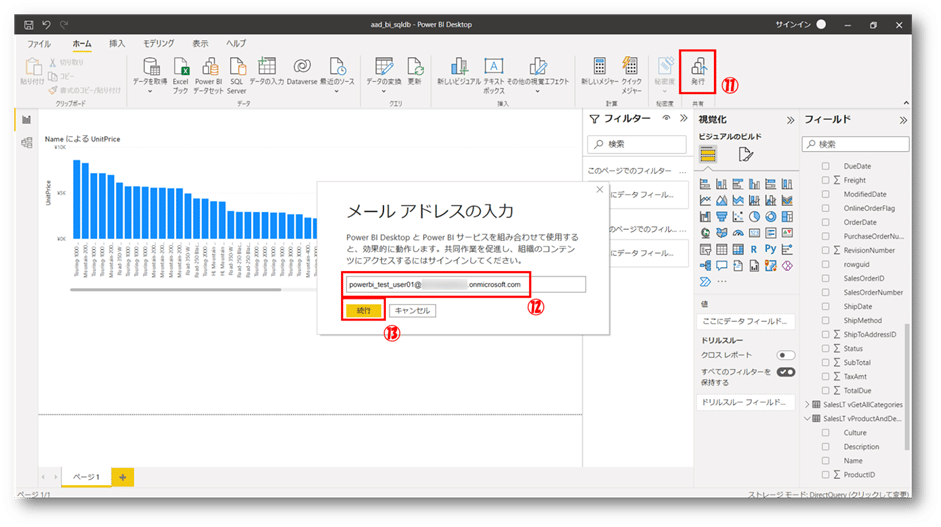Click the email address input field
941x527 pixels.
point(466,285)
